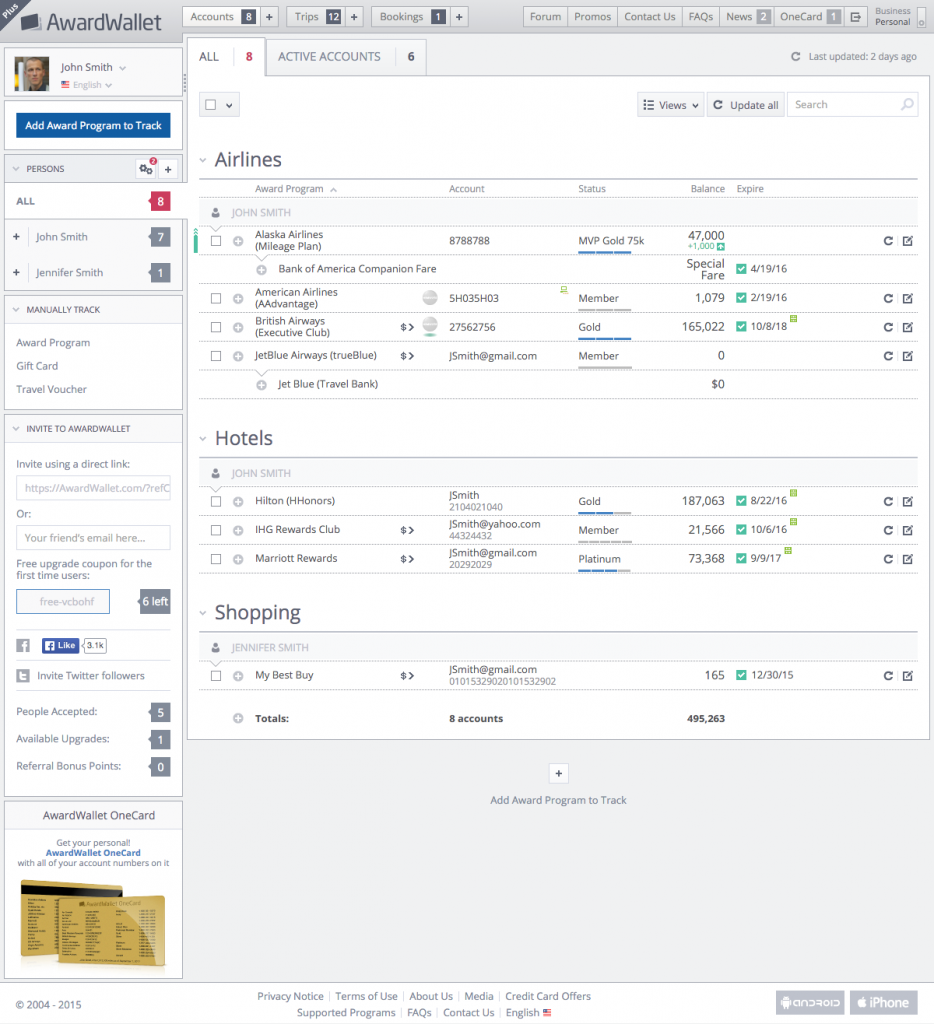
Task: Tick the Marriott Rewards checkbox
Action: [216, 559]
